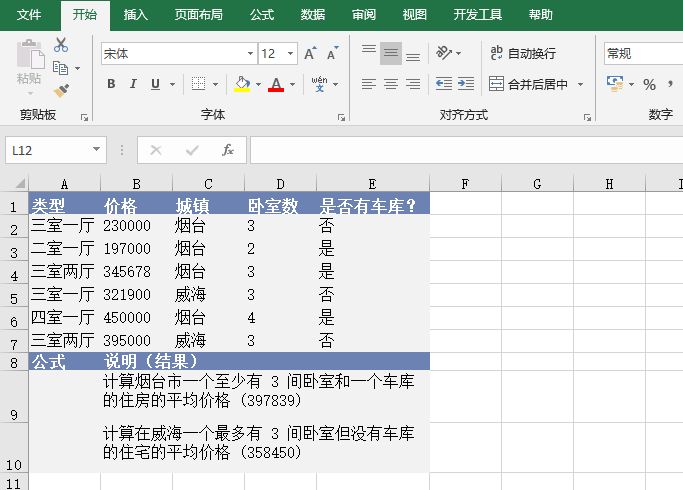The width and height of the screenshot is (683, 490).
Task: Click the Insert Function fx icon
Action: (x=228, y=150)
